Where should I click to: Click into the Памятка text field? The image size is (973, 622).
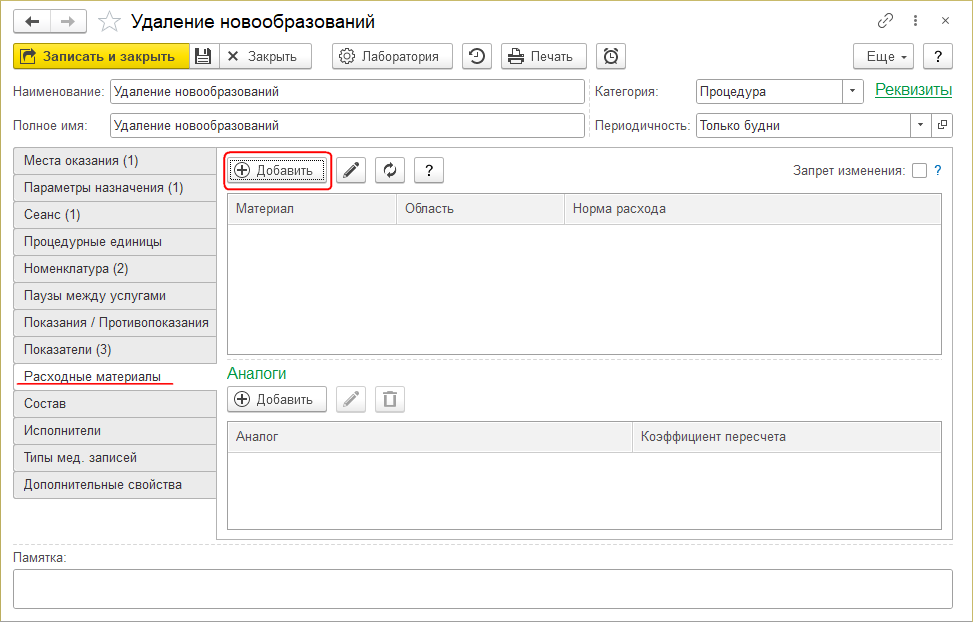coord(483,589)
